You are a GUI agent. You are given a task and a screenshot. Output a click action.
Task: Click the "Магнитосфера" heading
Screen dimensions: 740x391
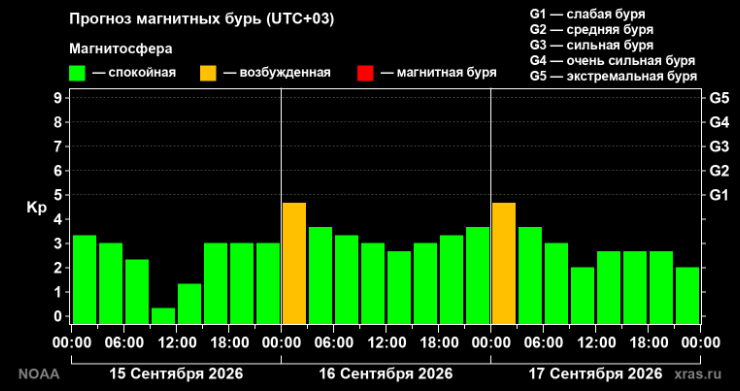121,49
